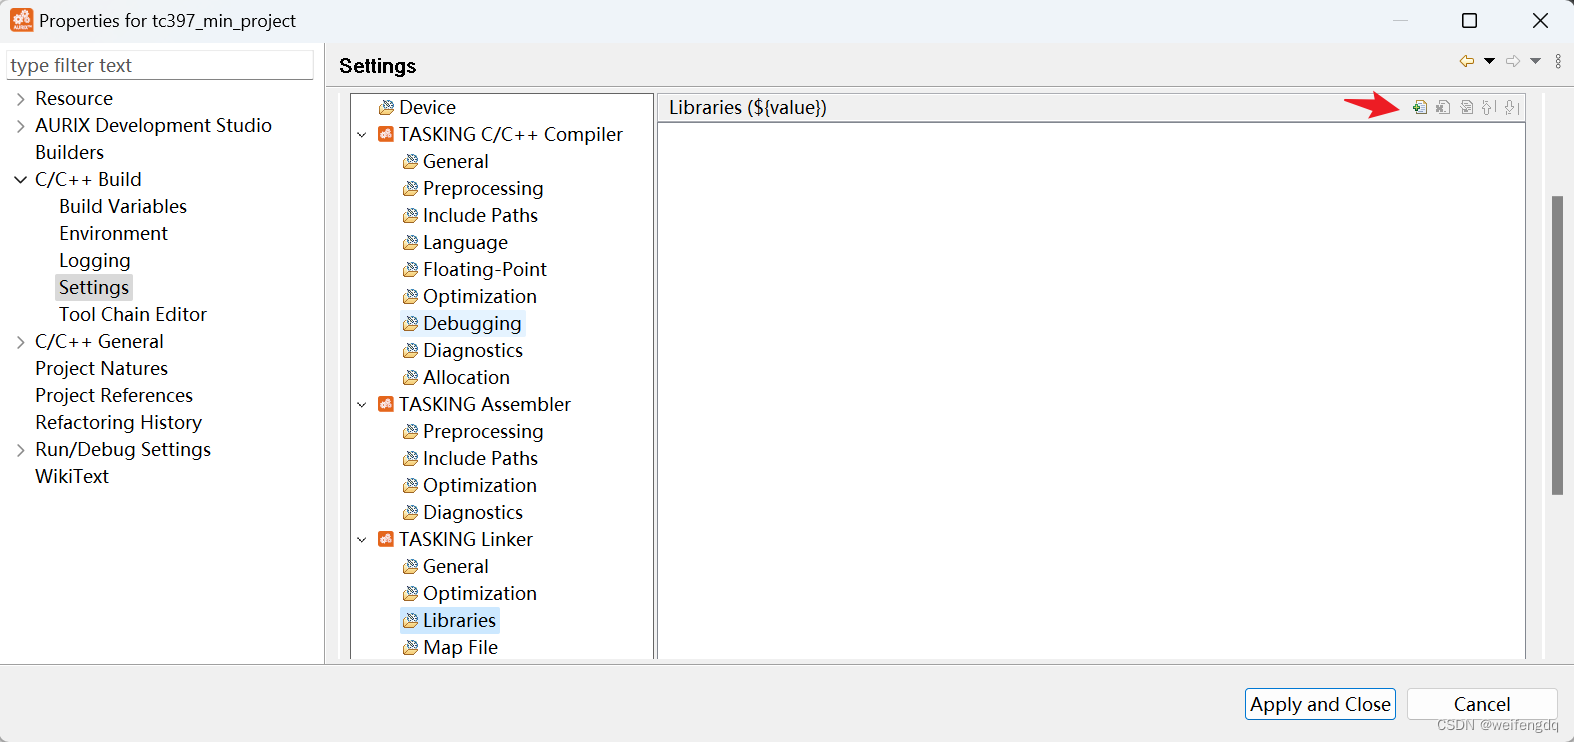Screen dimensions: 1574x742
Task: Maximize the Properties window
Action: tap(1469, 20)
